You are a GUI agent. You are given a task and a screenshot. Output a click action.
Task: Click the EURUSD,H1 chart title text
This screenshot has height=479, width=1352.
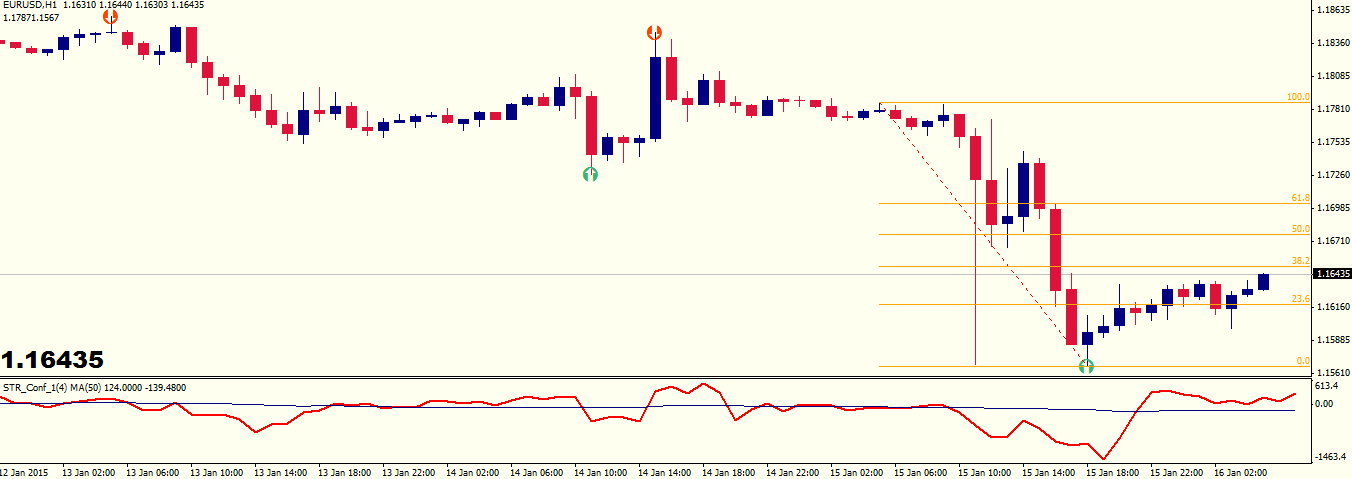[x=28, y=5]
